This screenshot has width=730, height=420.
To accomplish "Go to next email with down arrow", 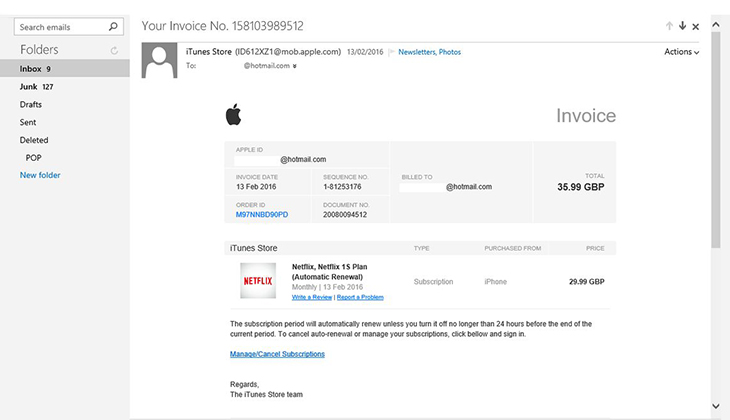I will point(683,26).
